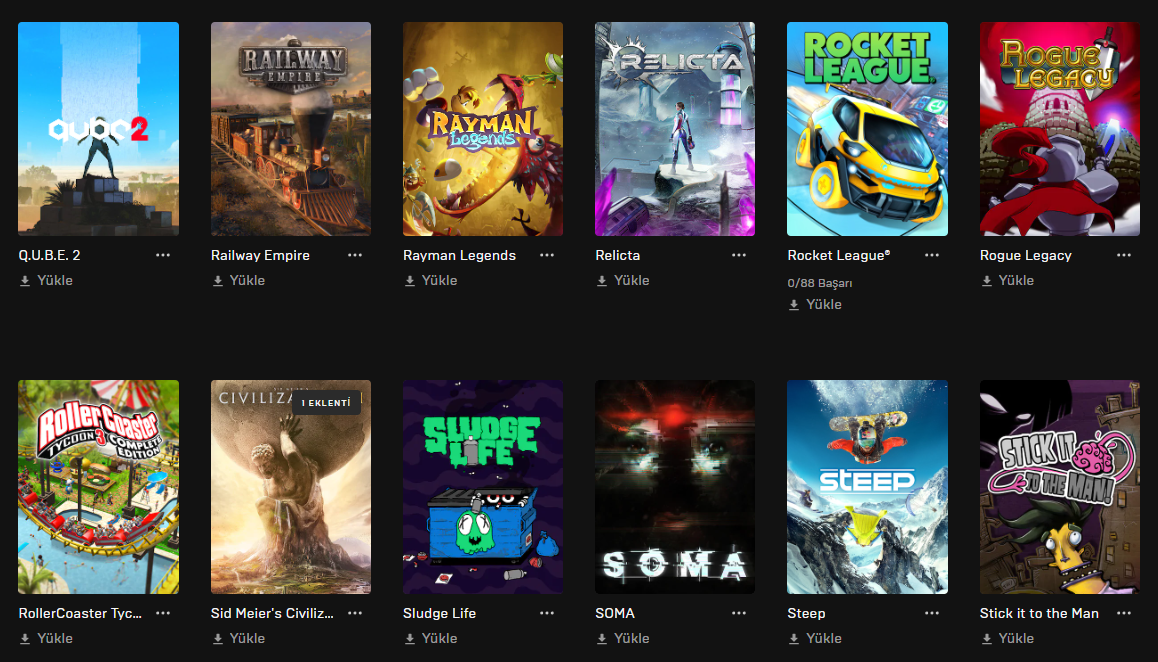Open the Railway Empire three-dot options menu
The width and height of the screenshot is (1158, 662).
355,255
